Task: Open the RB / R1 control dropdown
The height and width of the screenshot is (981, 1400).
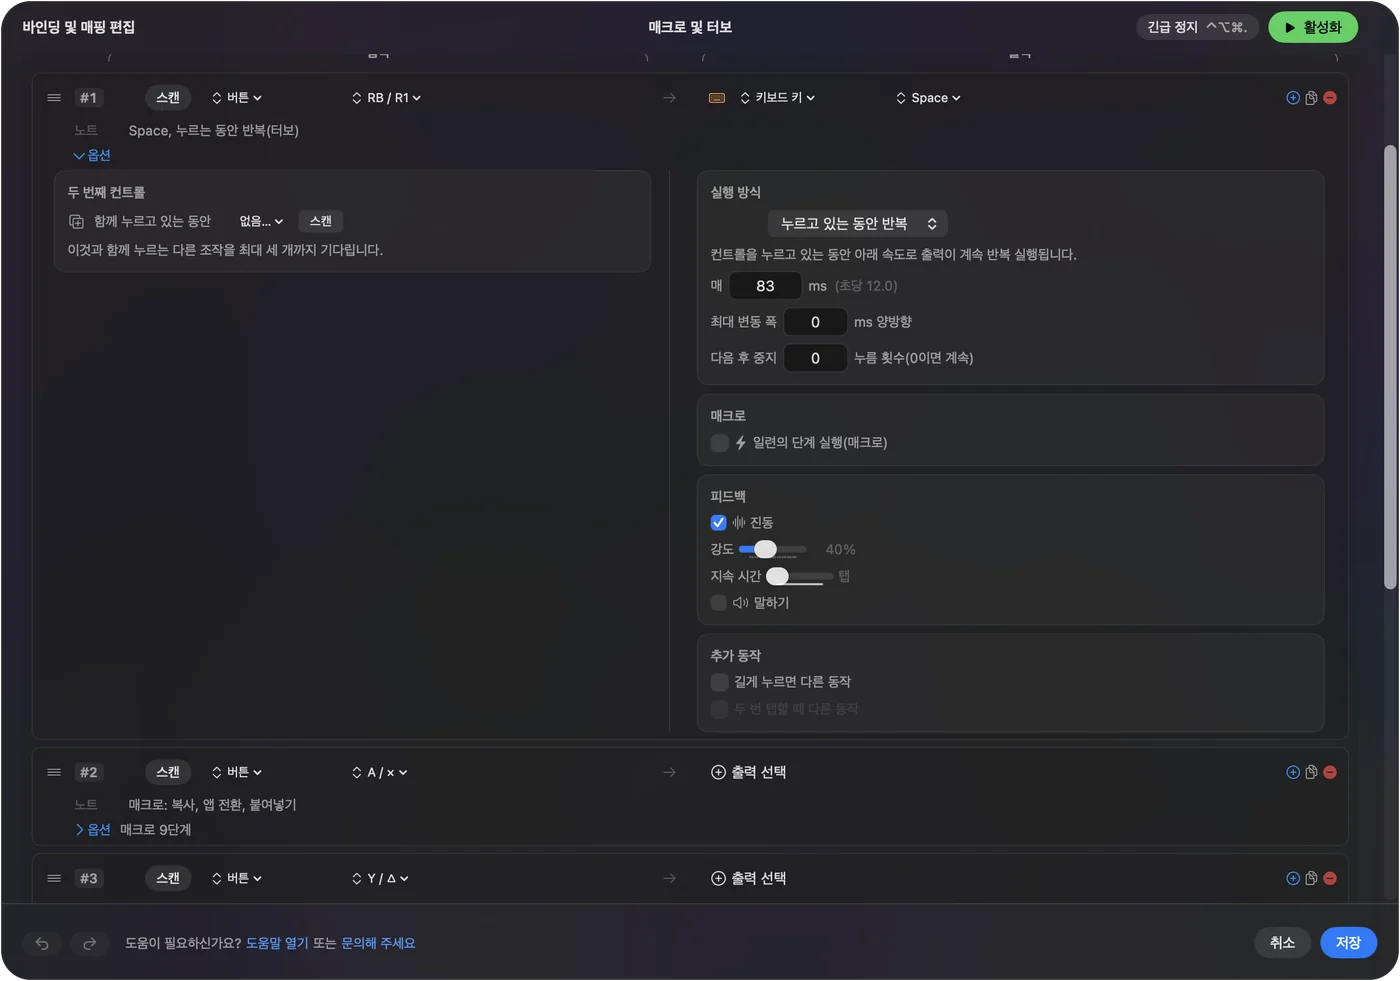Action: (x=386, y=98)
